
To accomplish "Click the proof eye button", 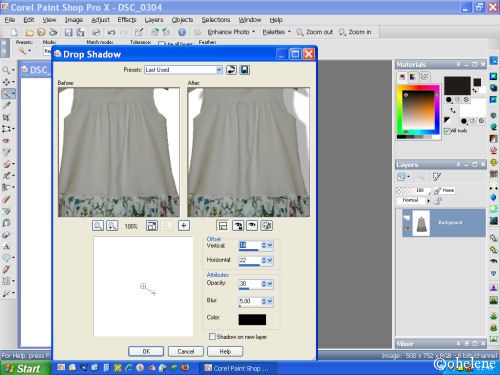I will click(252, 226).
